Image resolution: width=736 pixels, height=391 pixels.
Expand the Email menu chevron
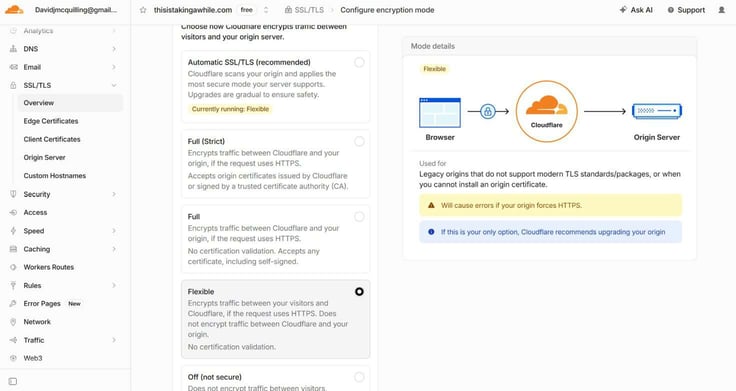click(114, 67)
